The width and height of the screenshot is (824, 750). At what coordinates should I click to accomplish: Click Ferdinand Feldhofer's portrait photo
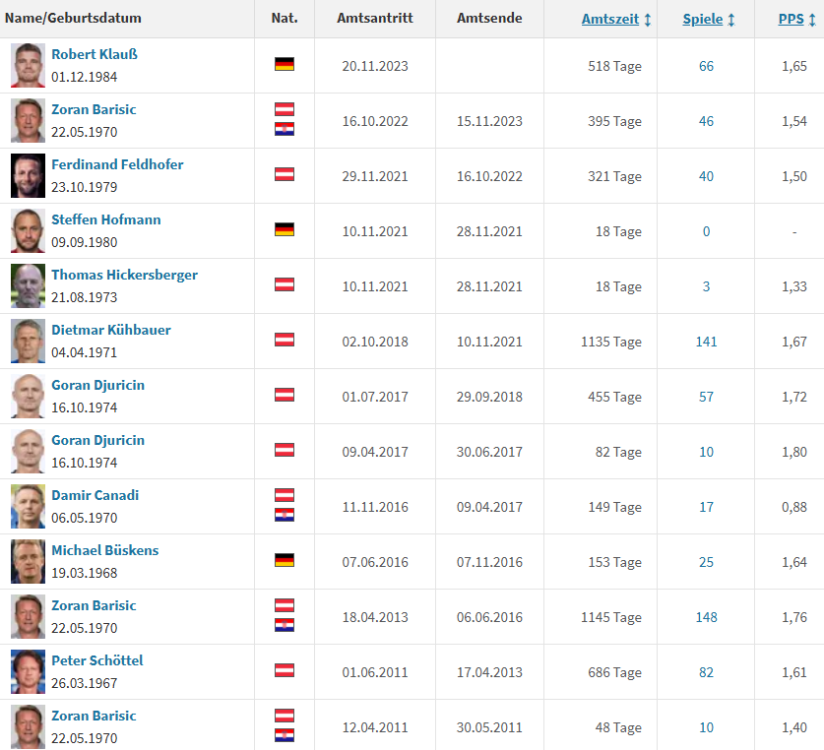tap(28, 176)
